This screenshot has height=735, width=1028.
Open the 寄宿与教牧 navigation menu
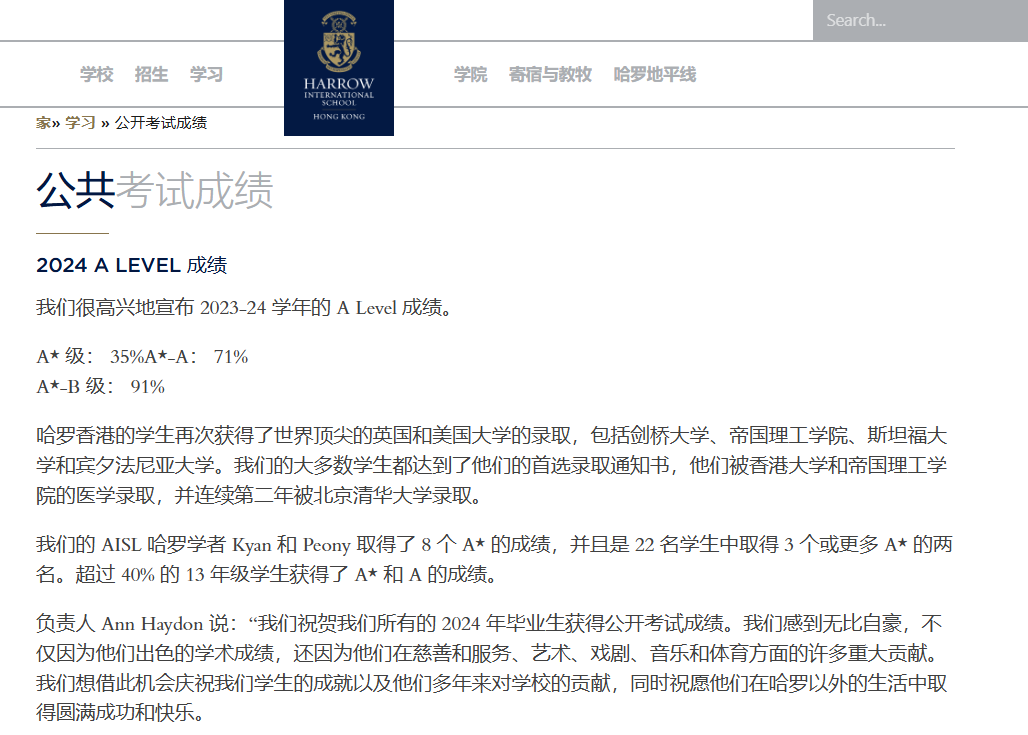click(x=551, y=75)
